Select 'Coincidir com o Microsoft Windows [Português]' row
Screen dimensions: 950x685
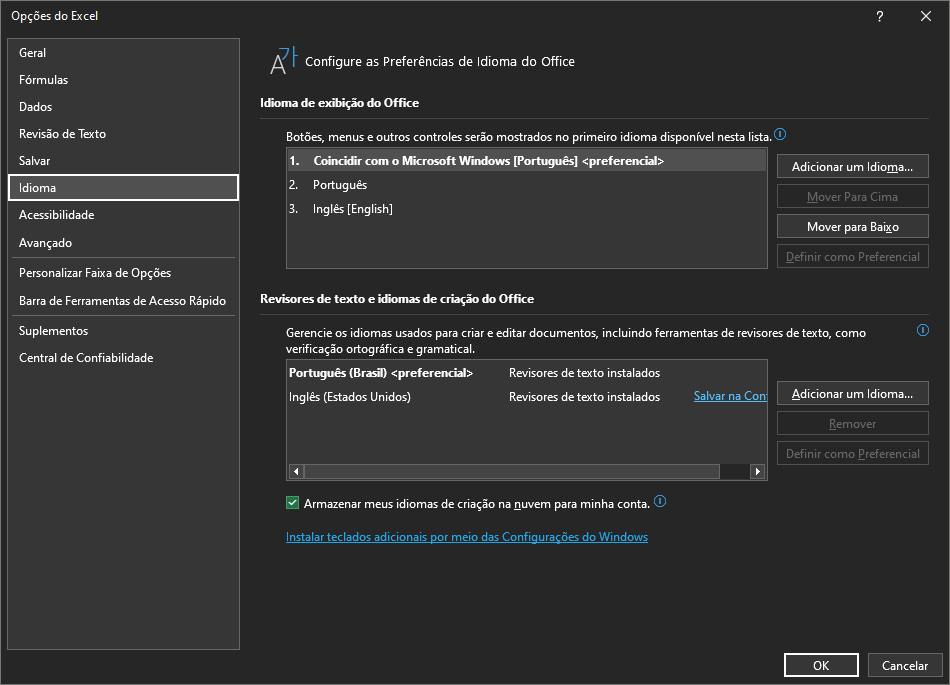(x=526, y=161)
